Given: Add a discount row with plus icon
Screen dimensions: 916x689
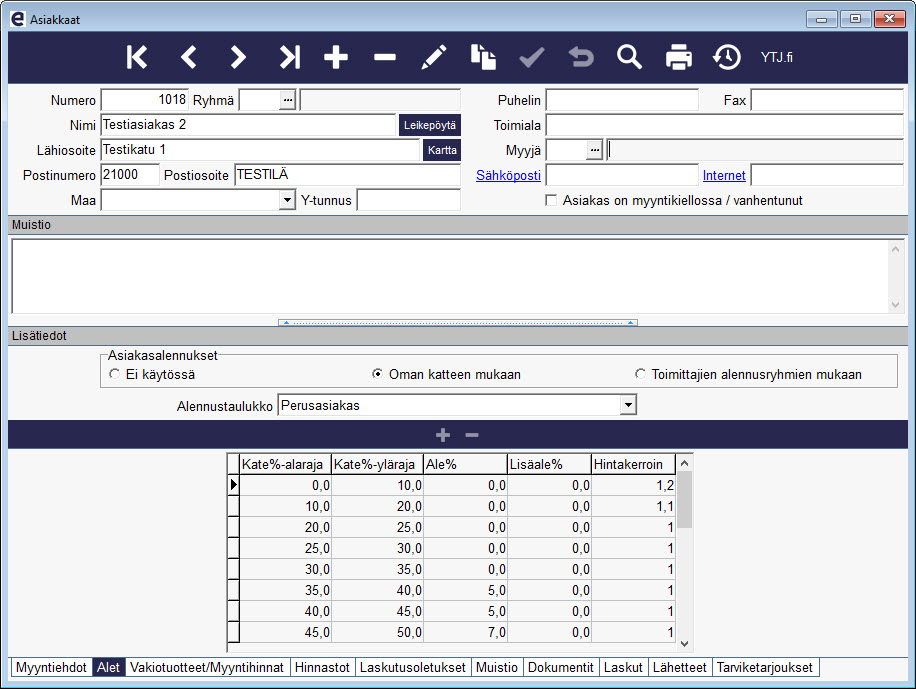Looking at the screenshot, I should (x=443, y=435).
